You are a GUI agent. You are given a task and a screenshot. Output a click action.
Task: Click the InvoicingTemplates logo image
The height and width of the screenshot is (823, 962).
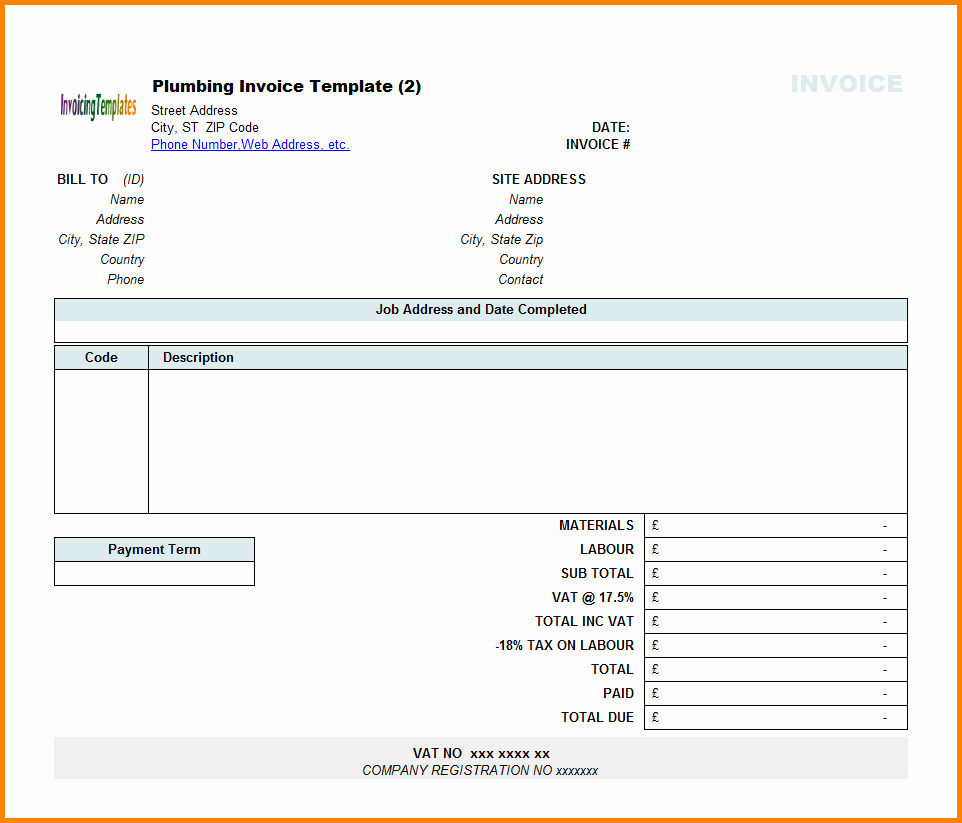[98, 107]
